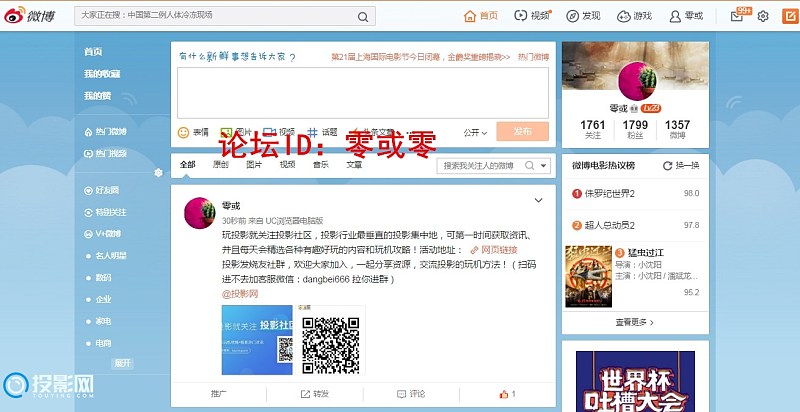Open 特别关注 in left sidebar
800x412 pixels.
105,212
